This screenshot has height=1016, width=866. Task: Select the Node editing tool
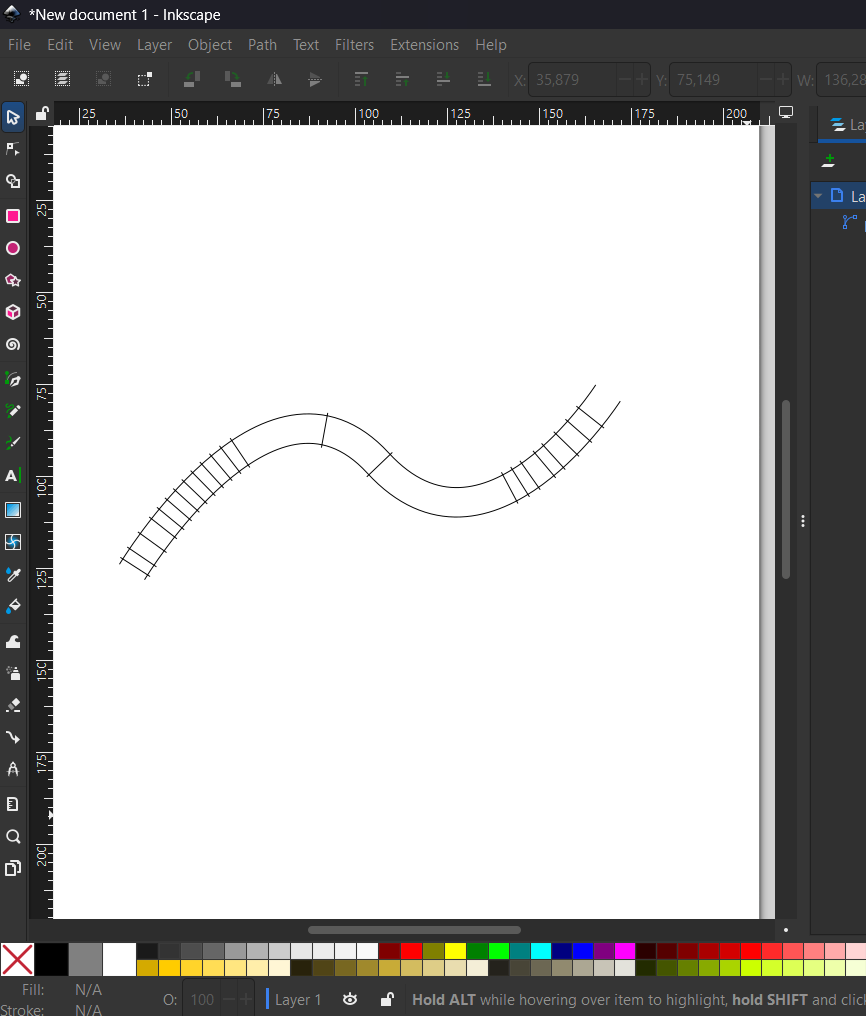(x=13, y=150)
